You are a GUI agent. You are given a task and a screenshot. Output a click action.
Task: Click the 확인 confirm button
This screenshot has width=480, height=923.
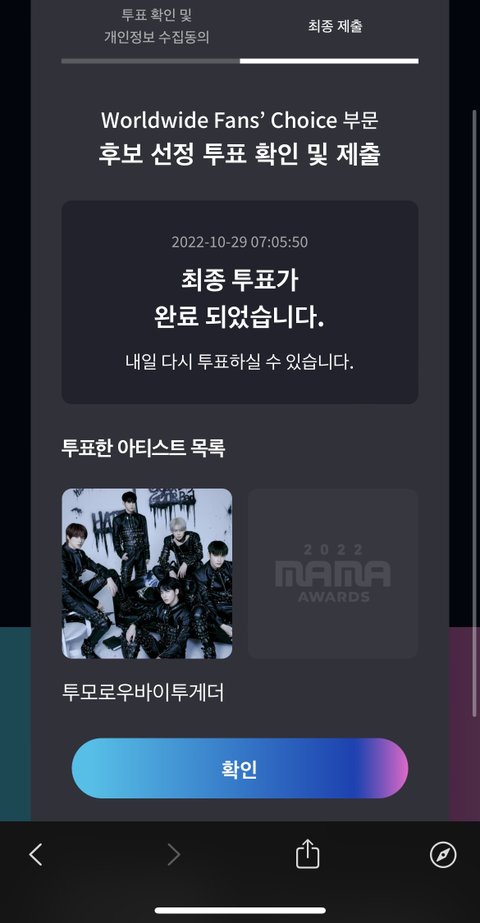[240, 768]
